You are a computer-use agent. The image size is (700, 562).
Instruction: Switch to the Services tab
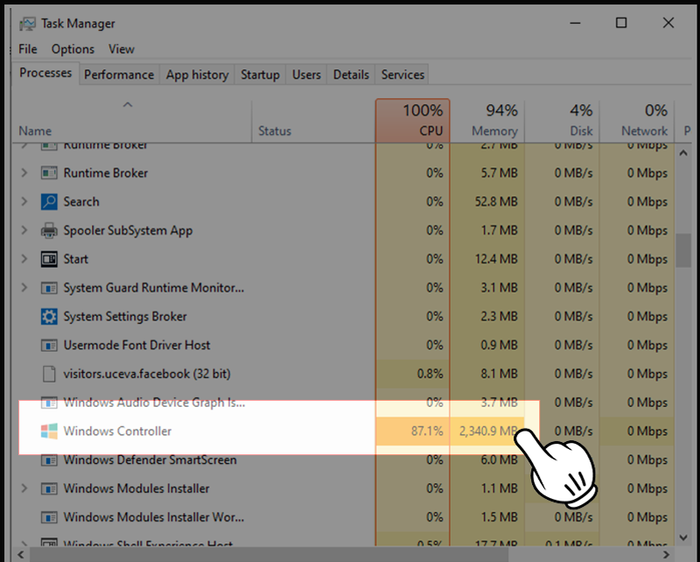pyautogui.click(x=403, y=75)
